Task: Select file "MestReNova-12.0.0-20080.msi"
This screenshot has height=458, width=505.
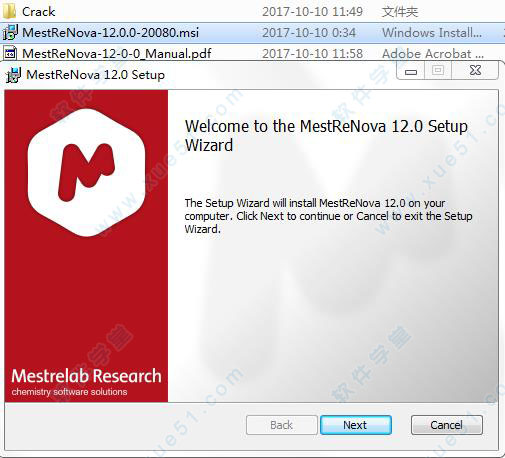Action: pyautogui.click(x=110, y=33)
